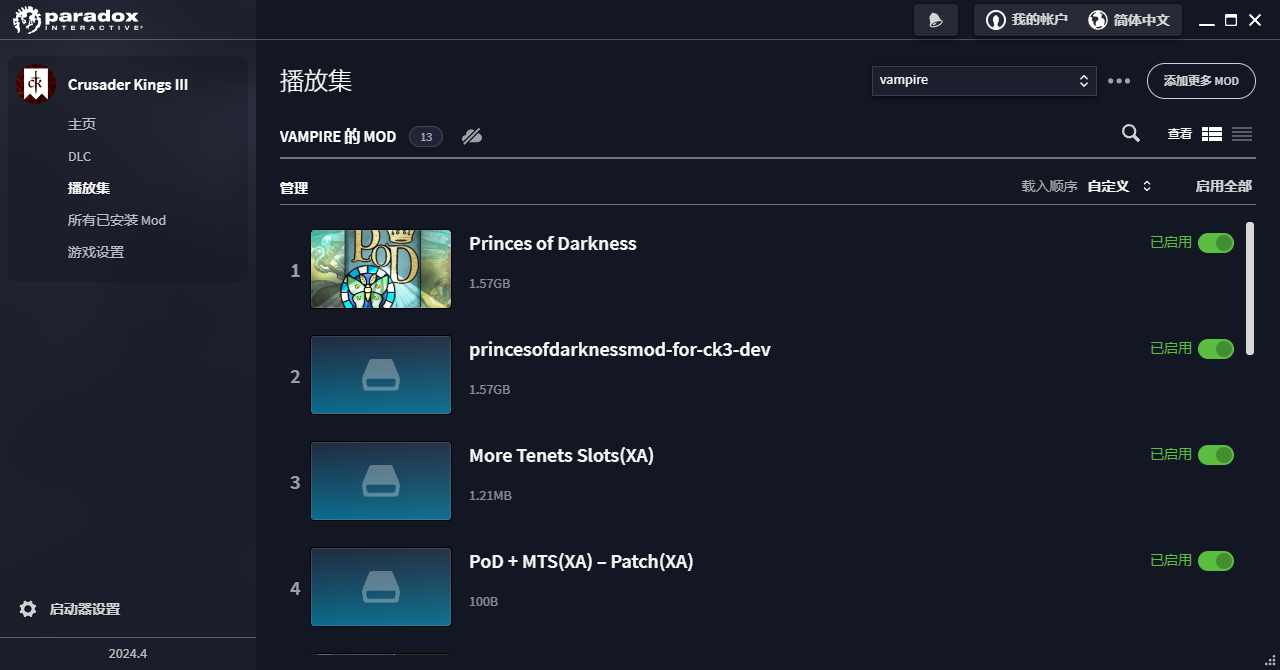This screenshot has height=670, width=1280.
Task: Click the 100B size text
Action: [484, 602]
